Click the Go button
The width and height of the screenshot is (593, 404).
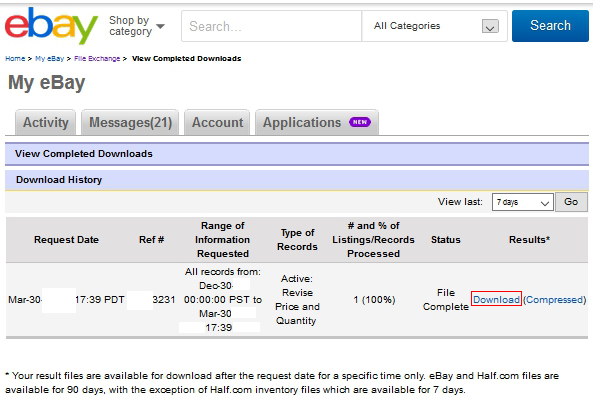[571, 202]
